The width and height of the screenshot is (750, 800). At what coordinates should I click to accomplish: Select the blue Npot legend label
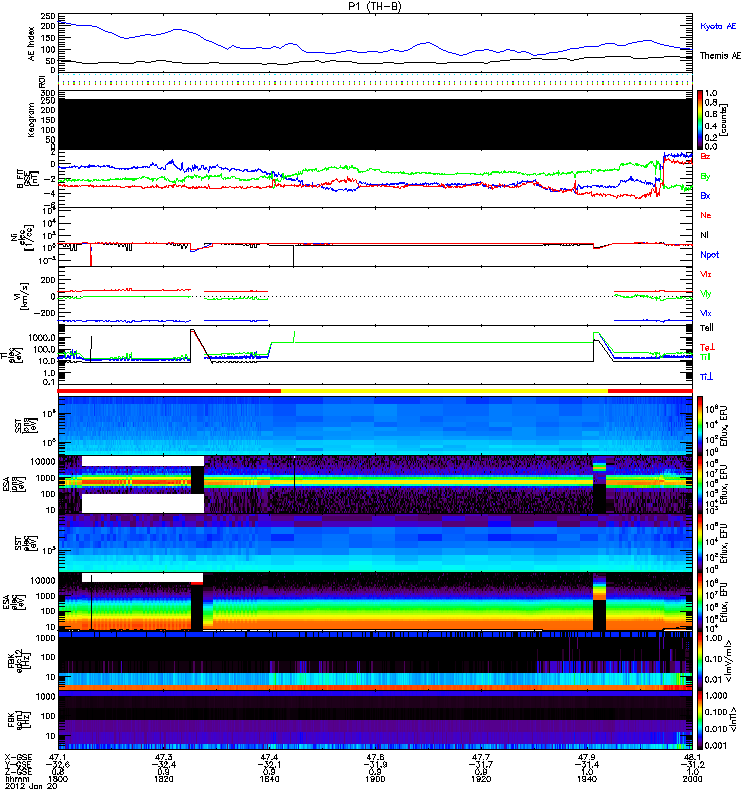pos(710,255)
